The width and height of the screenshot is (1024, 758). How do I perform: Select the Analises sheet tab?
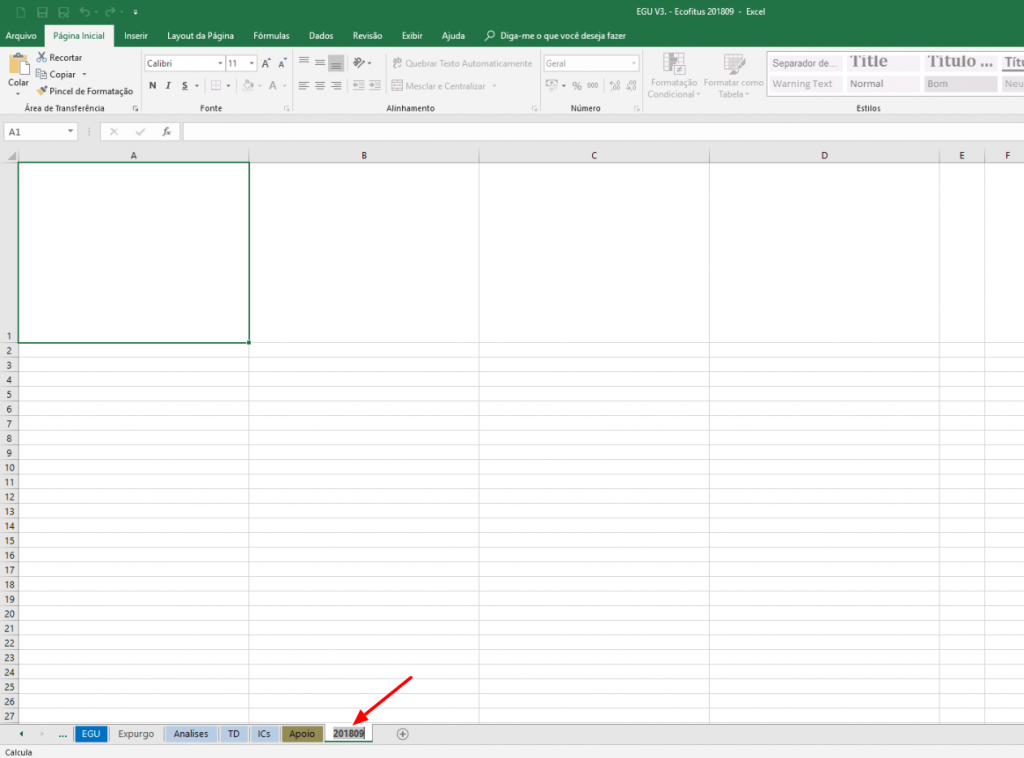click(x=191, y=734)
